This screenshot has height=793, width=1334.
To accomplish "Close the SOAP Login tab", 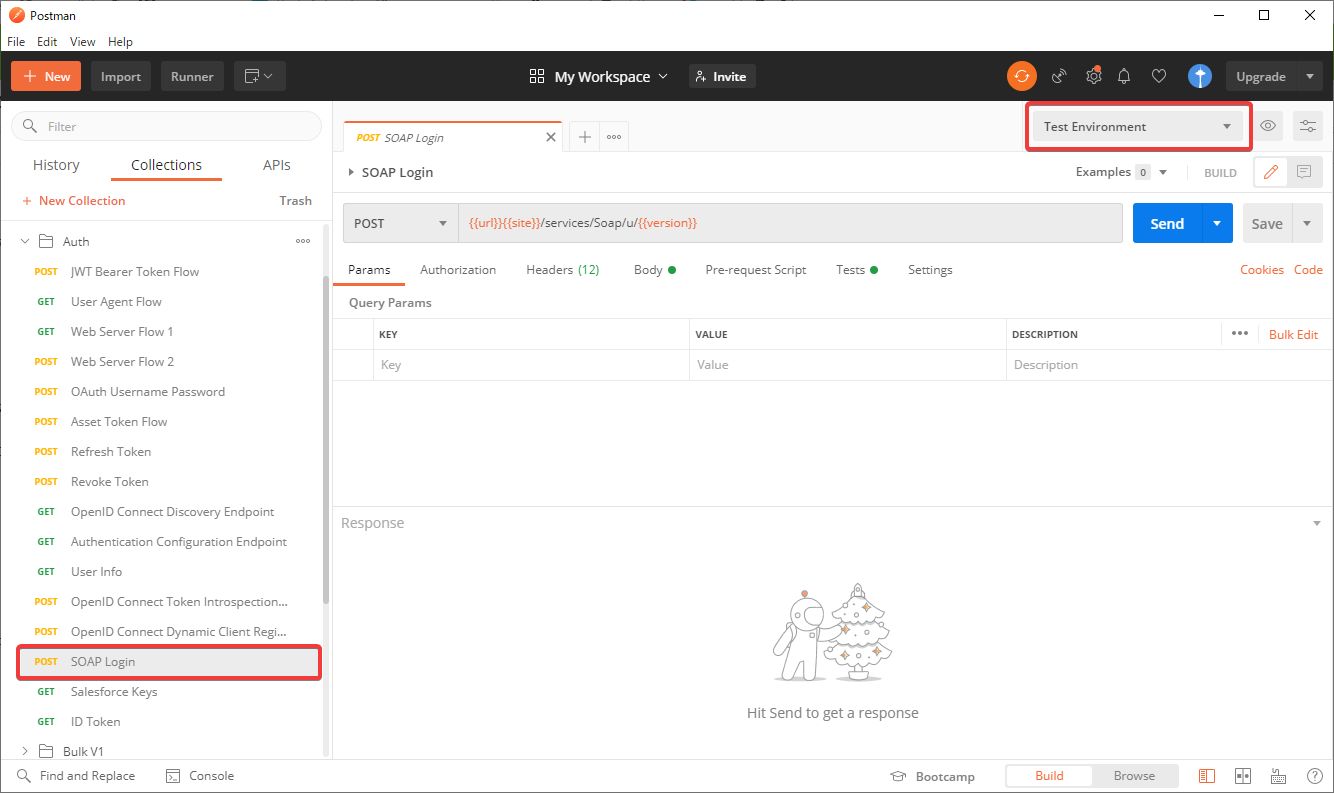I will 550,137.
